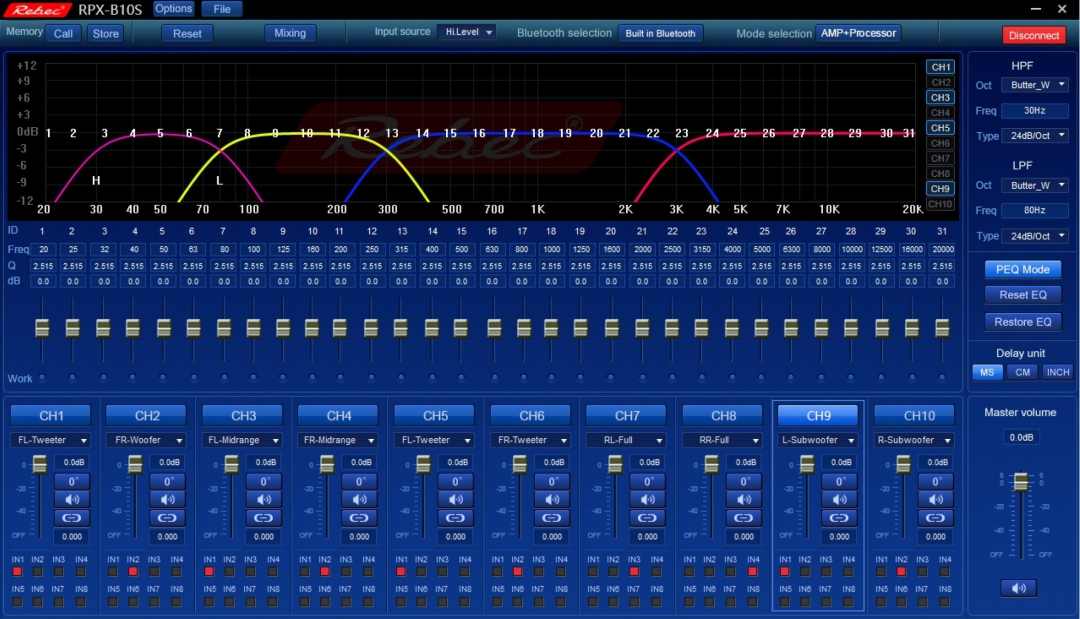Mute the master volume speaker icon
Viewport: 1080px width, 619px height.
(x=1018, y=588)
